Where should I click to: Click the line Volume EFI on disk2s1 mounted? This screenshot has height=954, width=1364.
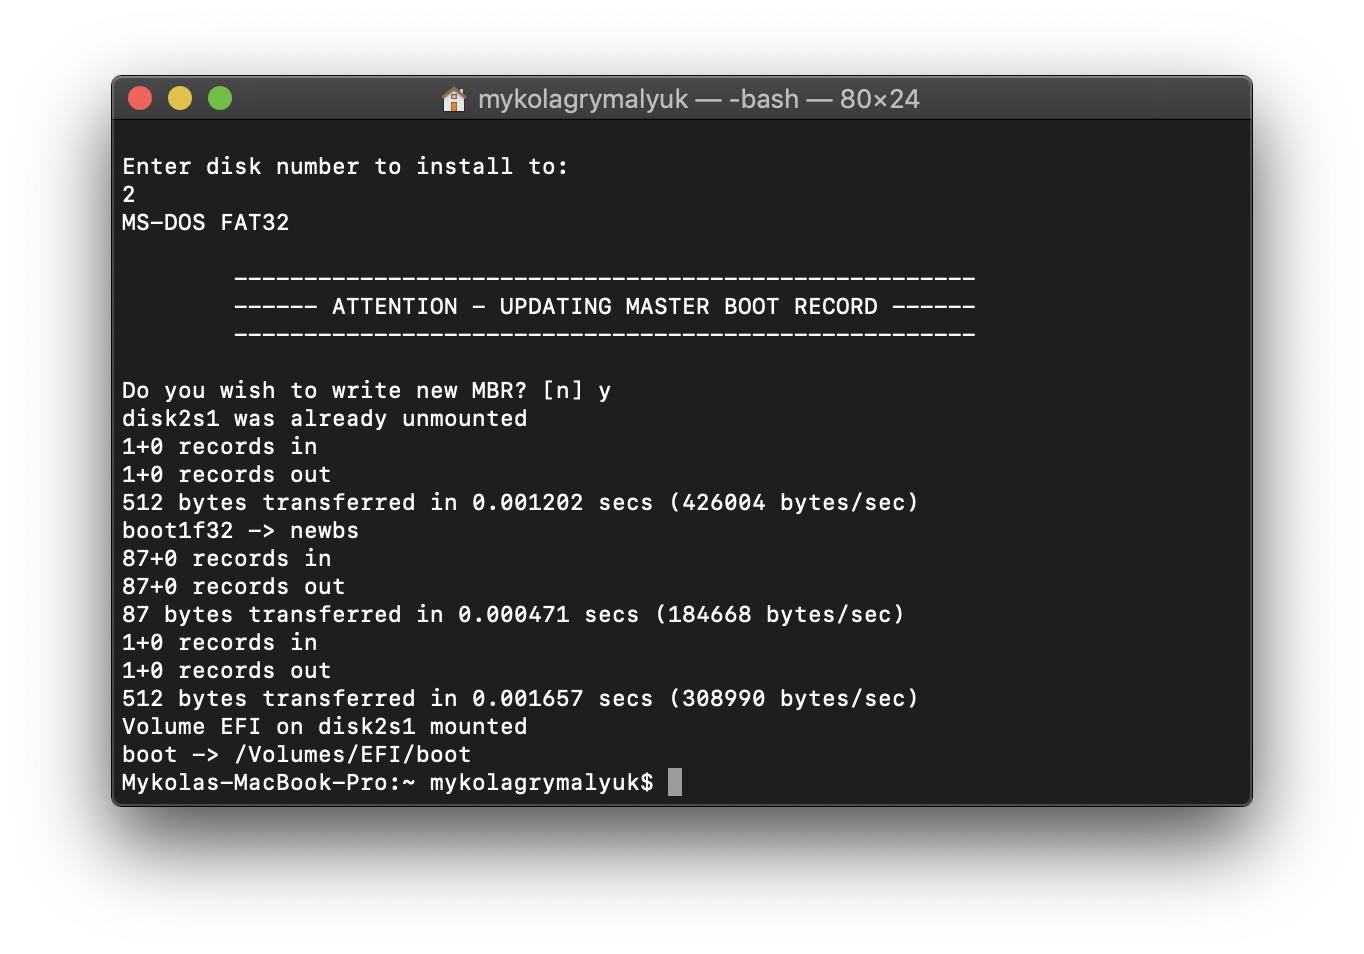[324, 726]
